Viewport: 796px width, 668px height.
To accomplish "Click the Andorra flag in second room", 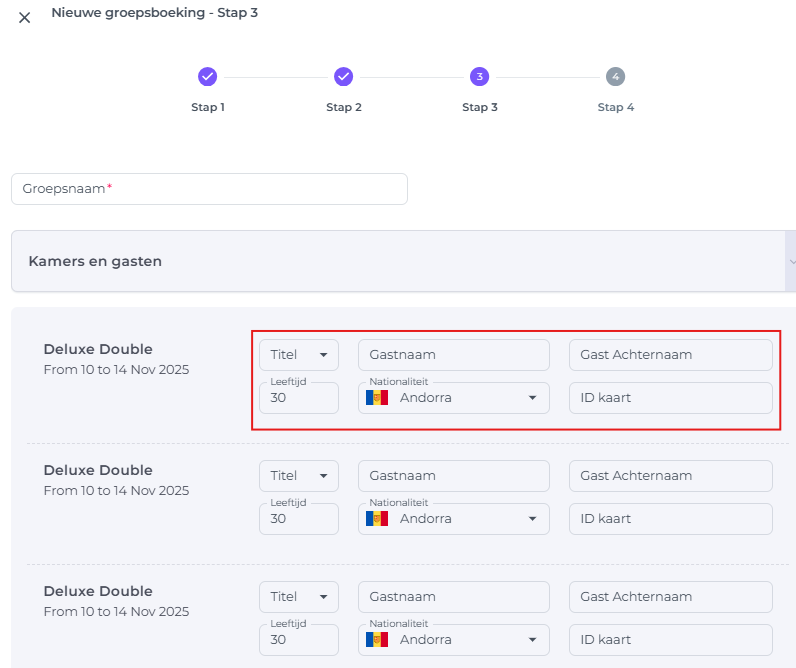I will pyautogui.click(x=377, y=519).
